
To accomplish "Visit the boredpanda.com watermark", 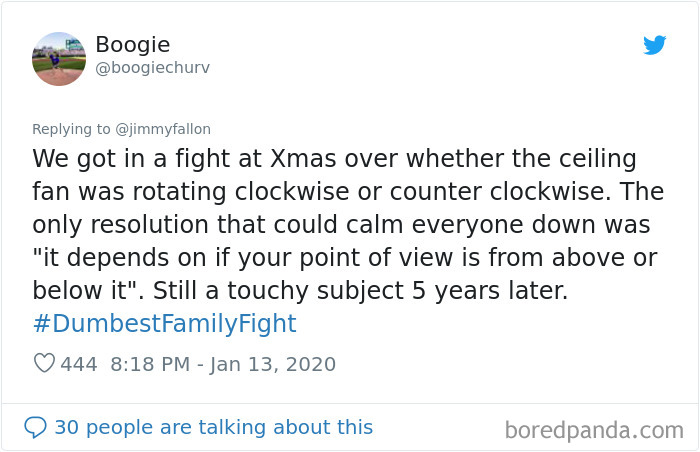I will (594, 431).
